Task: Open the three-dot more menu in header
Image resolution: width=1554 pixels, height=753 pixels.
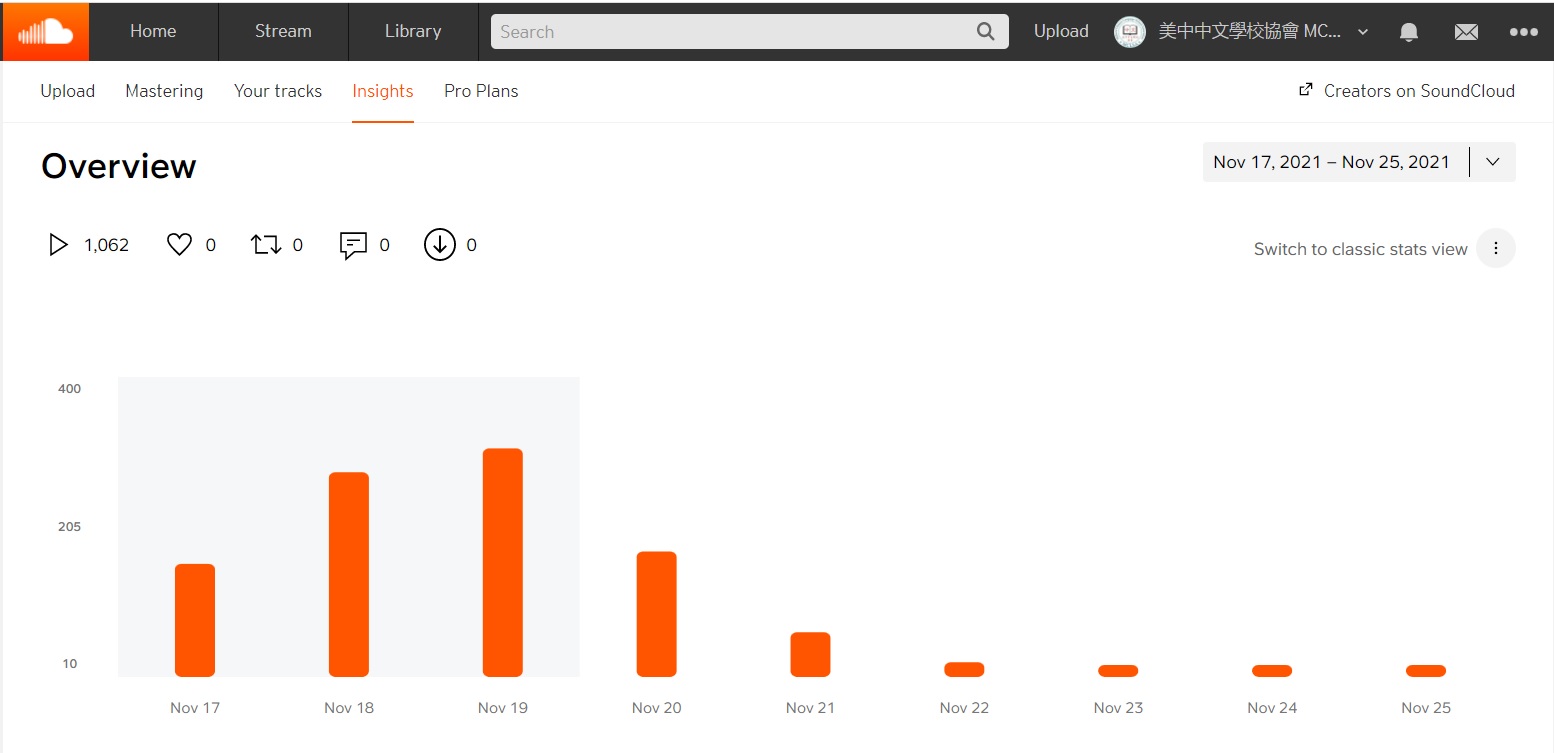Action: coord(1523,32)
